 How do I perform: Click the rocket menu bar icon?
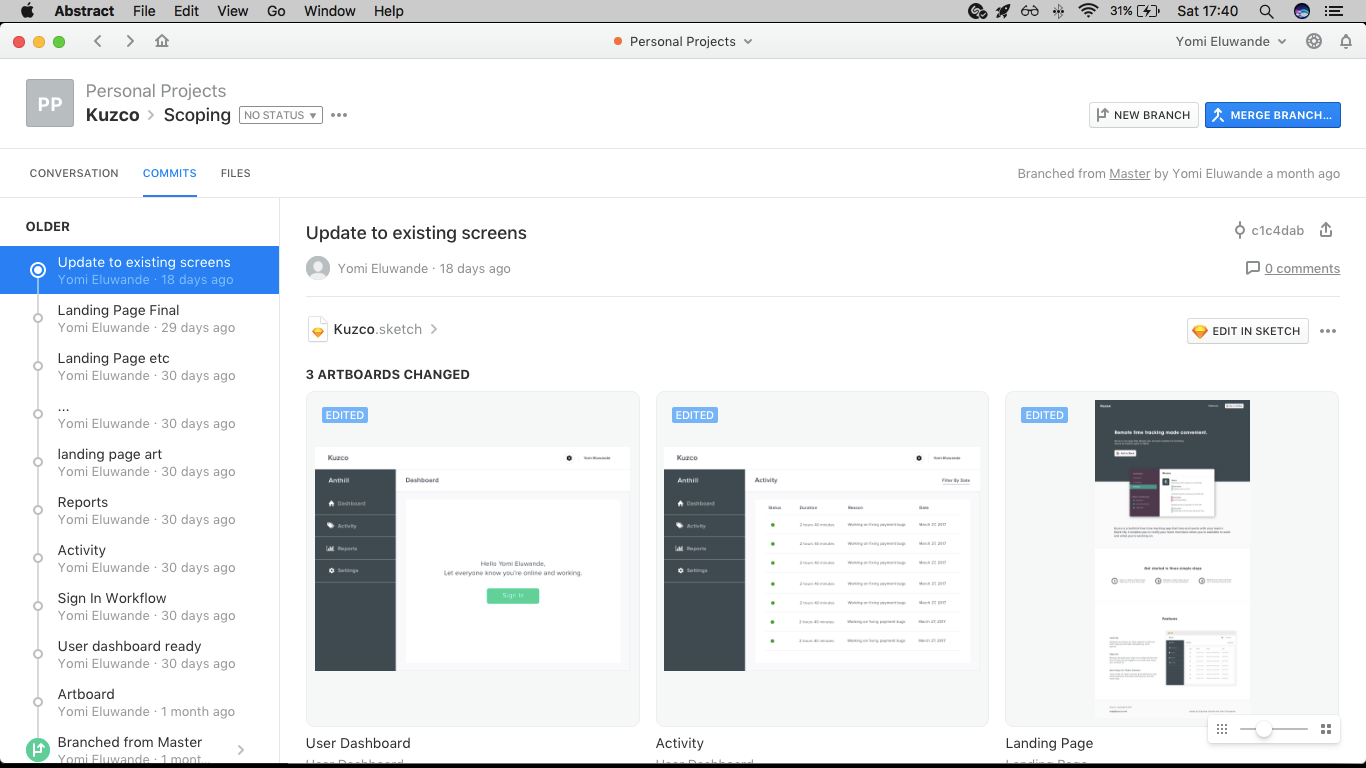point(1004,11)
